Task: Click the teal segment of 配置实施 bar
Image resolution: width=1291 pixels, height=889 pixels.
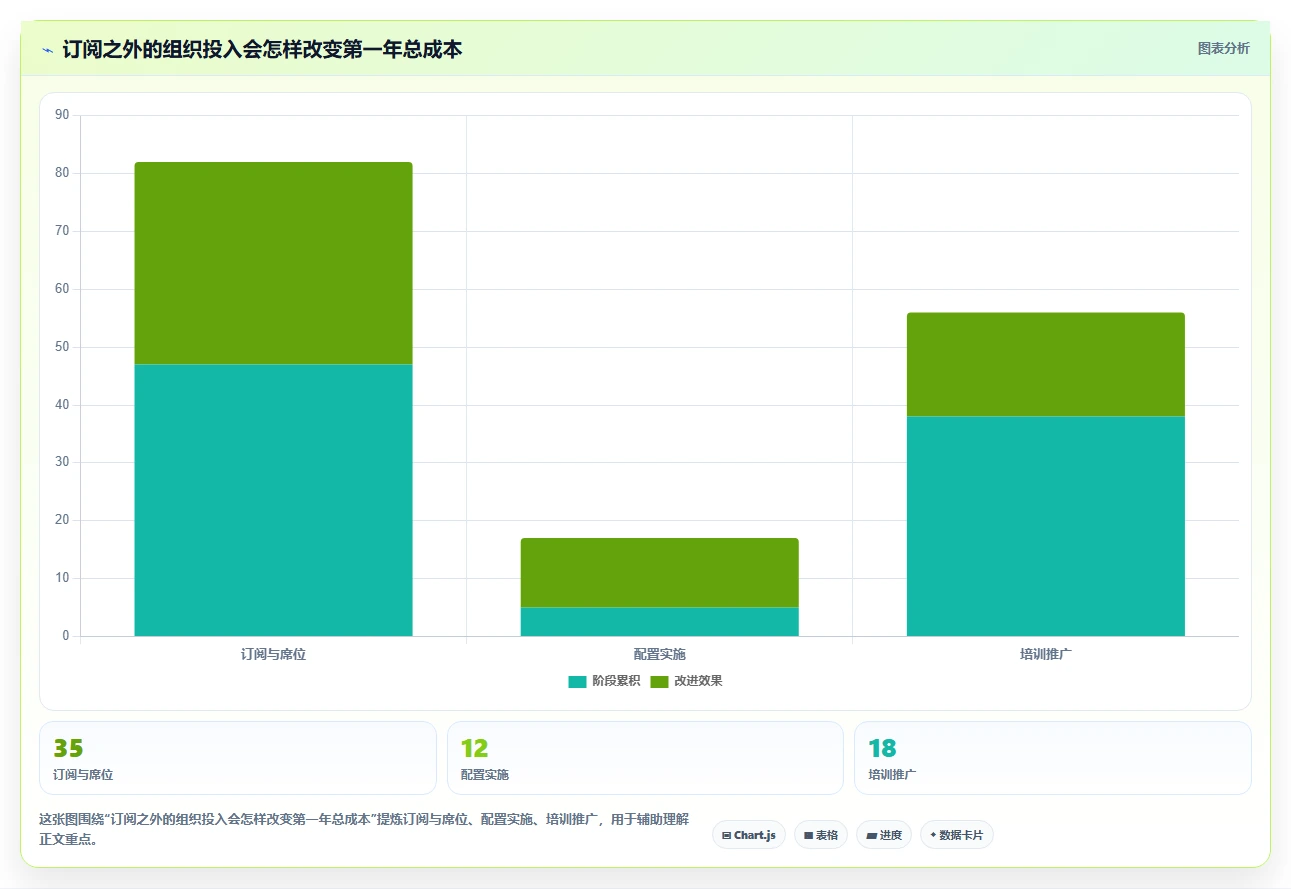Action: [659, 622]
